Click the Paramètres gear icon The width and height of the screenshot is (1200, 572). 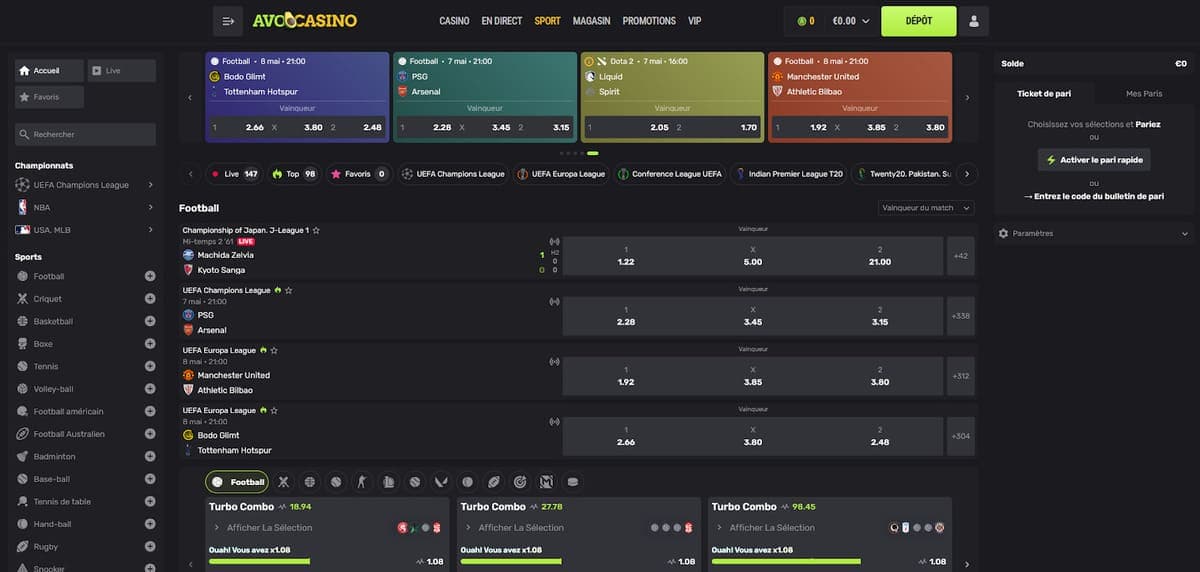(x=1004, y=233)
